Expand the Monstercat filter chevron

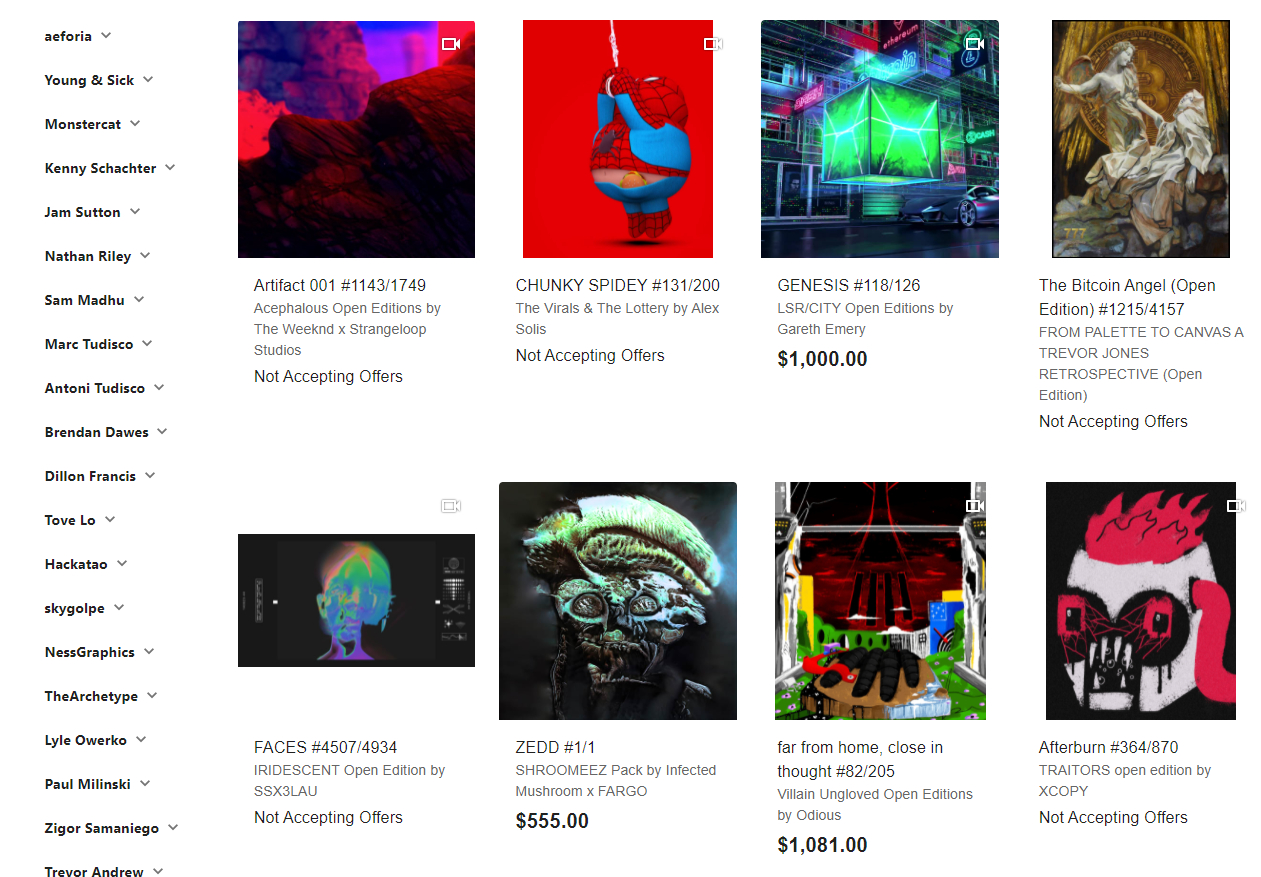(135, 123)
